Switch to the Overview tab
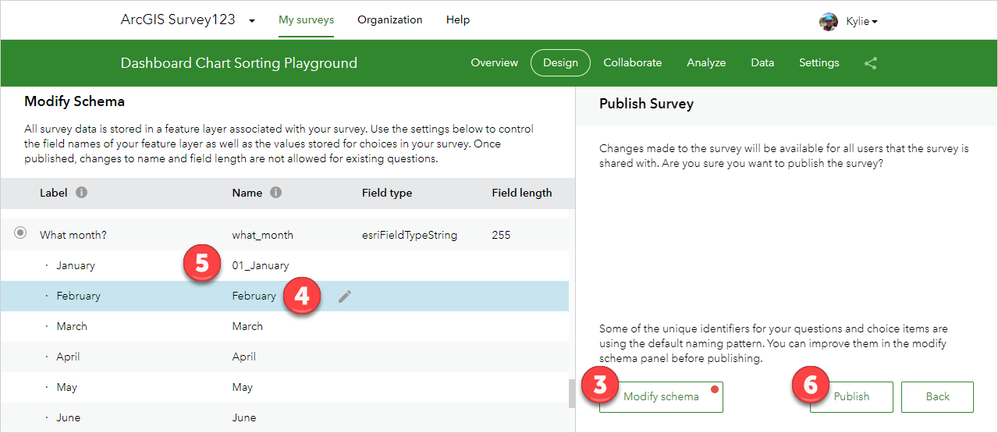The height and width of the screenshot is (433, 998). [495, 63]
